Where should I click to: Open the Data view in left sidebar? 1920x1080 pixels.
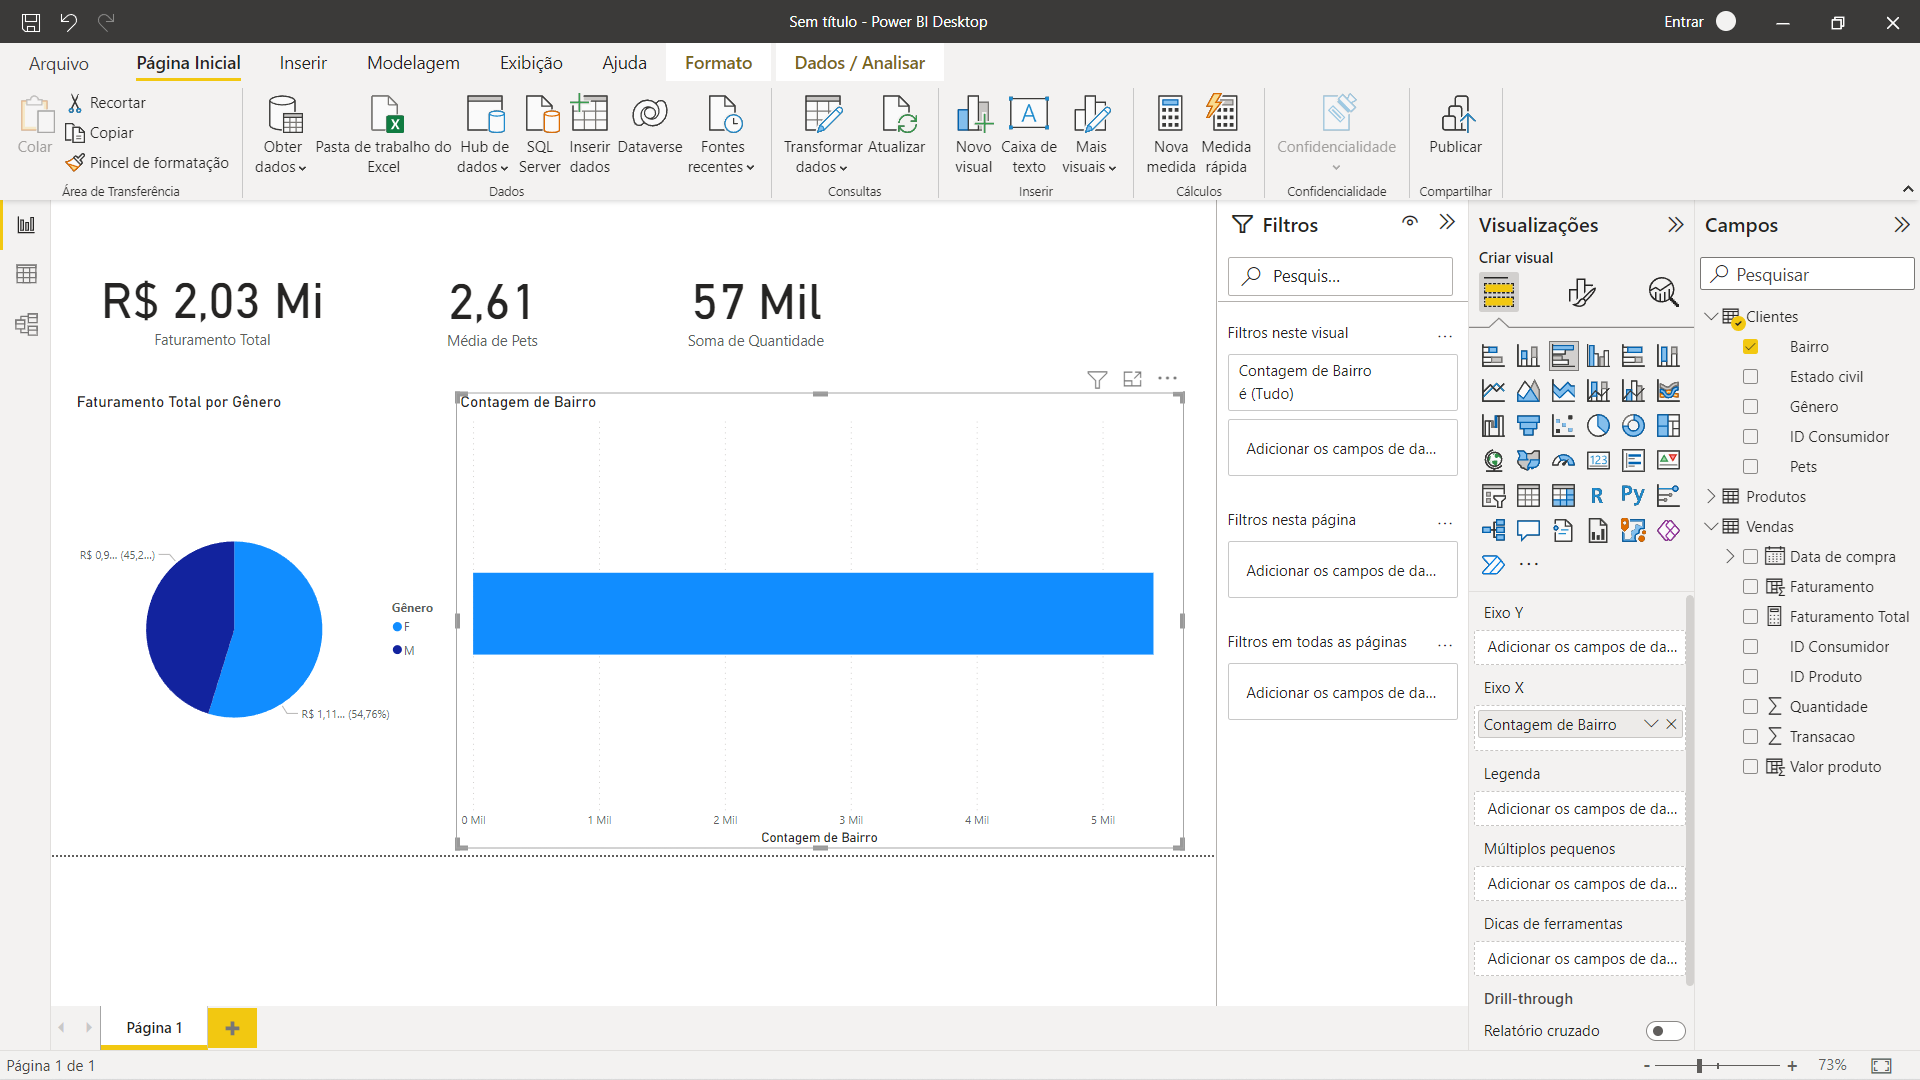click(x=27, y=273)
